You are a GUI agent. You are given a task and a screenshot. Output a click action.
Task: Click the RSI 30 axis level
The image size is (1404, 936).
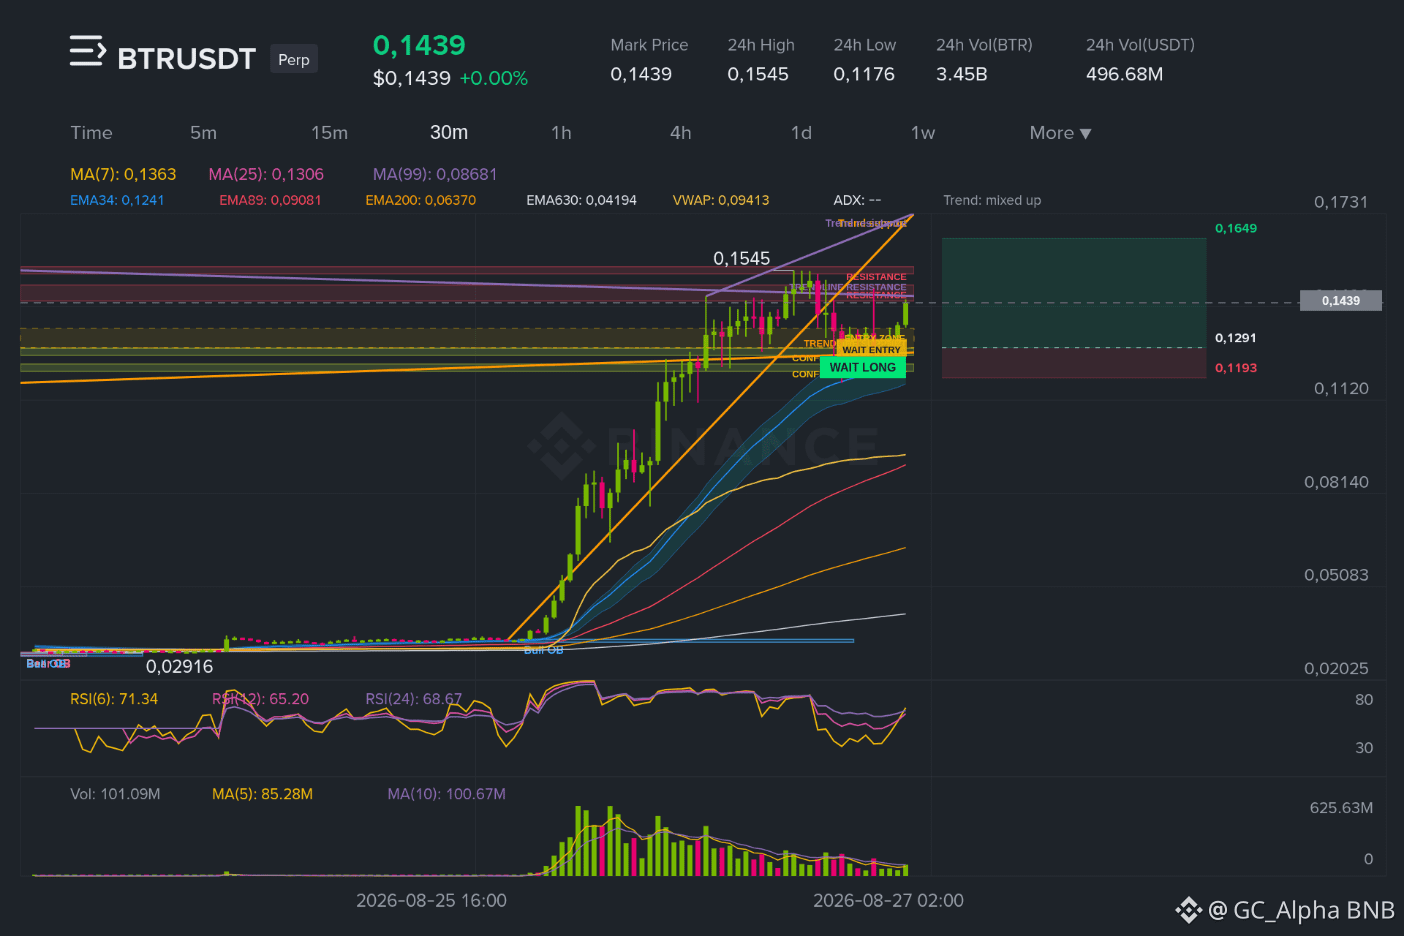(x=1364, y=748)
